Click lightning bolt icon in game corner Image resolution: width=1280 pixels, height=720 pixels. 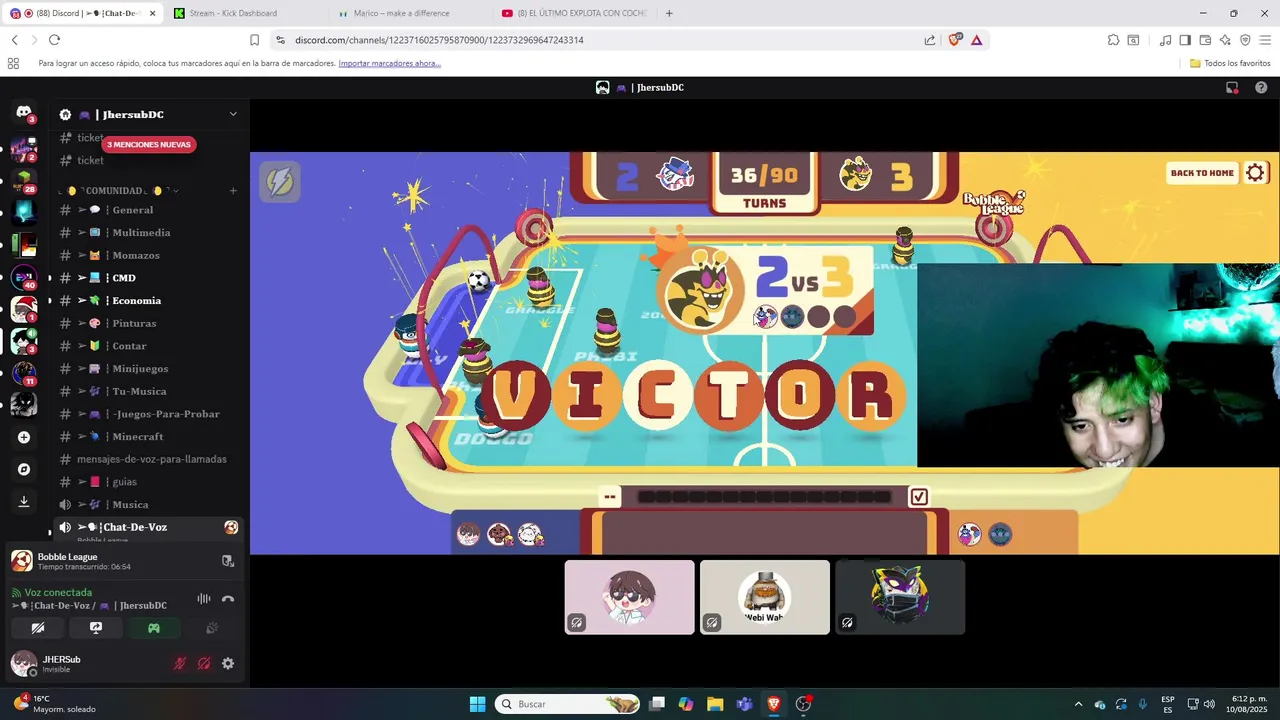[280, 182]
